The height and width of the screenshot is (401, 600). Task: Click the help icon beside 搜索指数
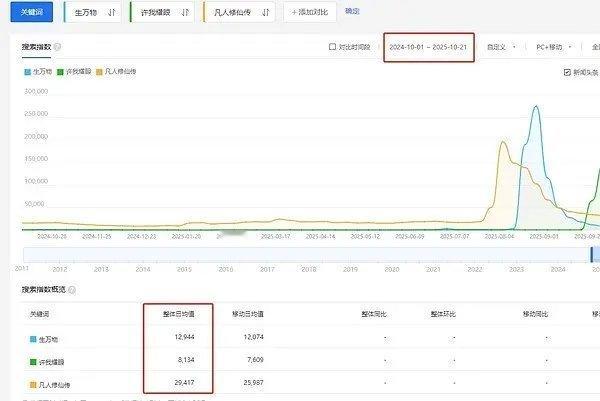(57, 47)
